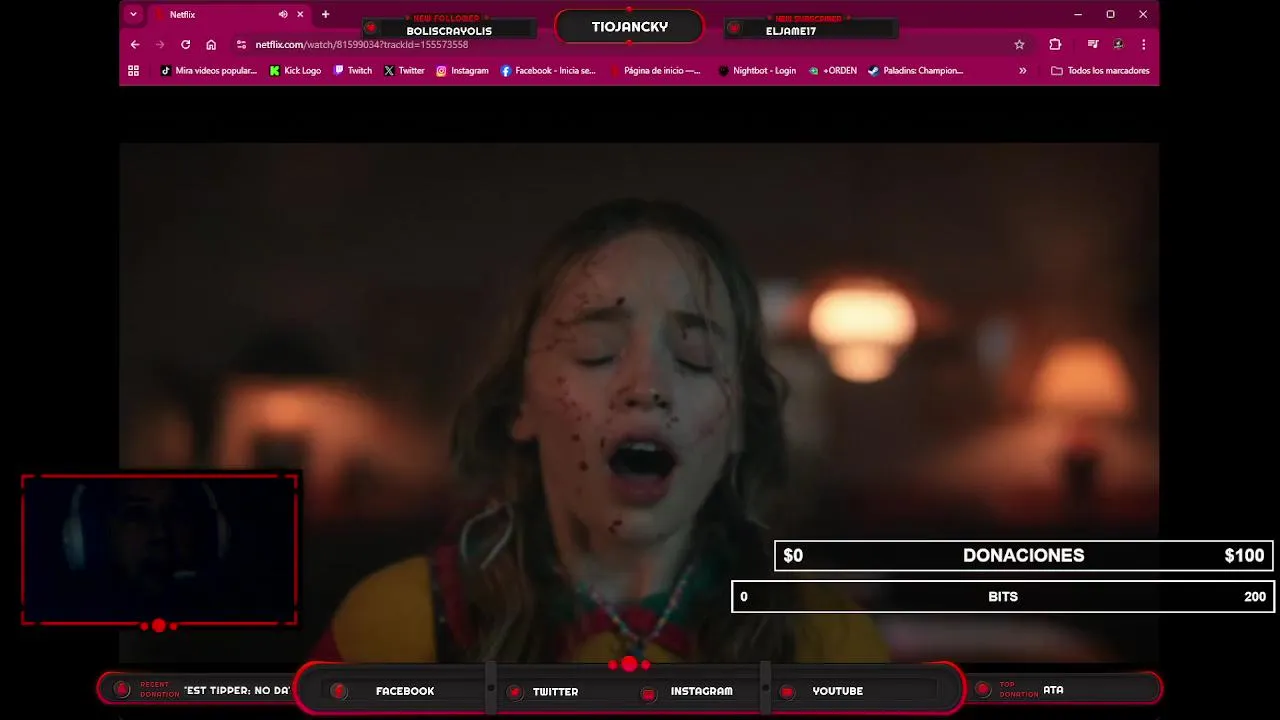Click the red icon beside INSTAGRAM

(648, 693)
